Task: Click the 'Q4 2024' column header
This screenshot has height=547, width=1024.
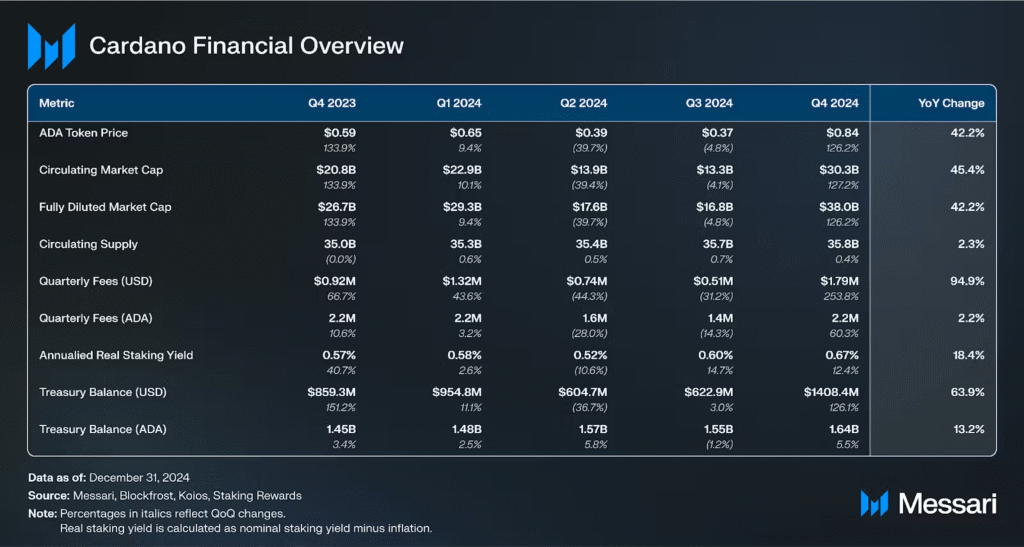Action: pos(837,103)
